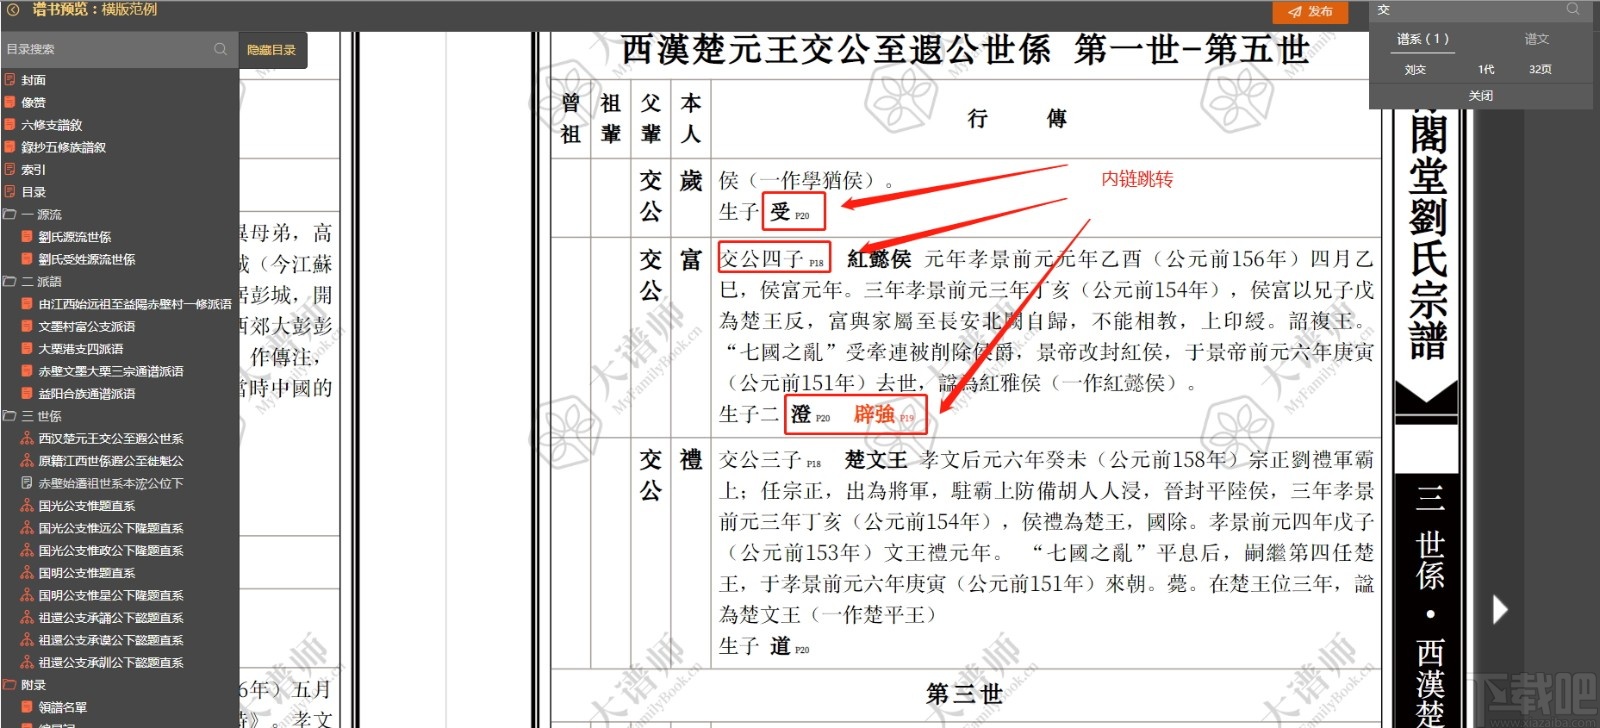Follow the 交公四子 P18 inner link

[x=773, y=259]
